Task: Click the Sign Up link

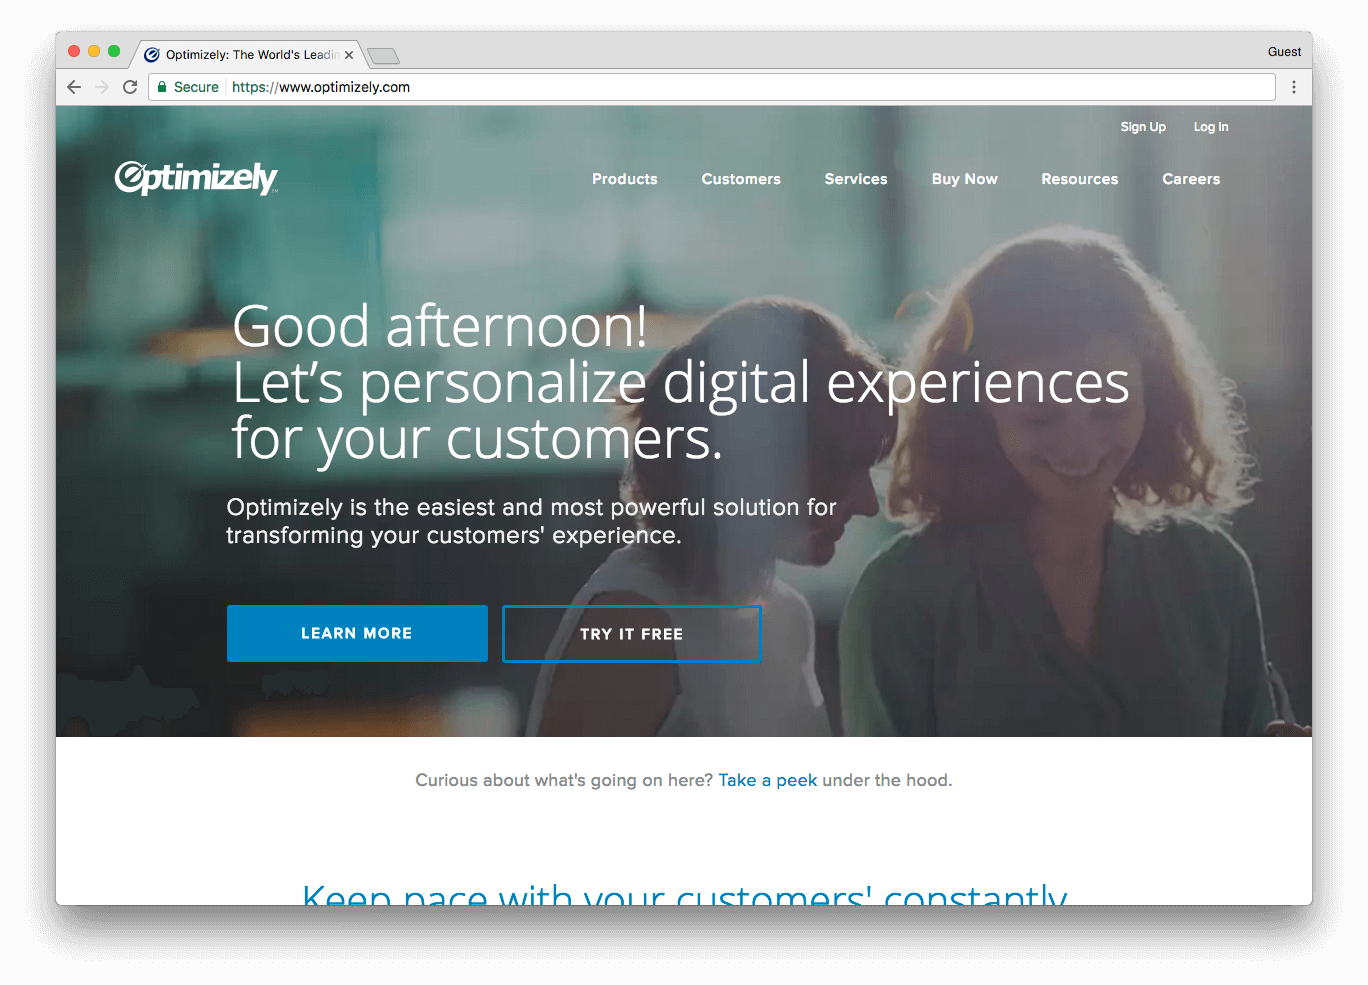Action: click(1143, 127)
